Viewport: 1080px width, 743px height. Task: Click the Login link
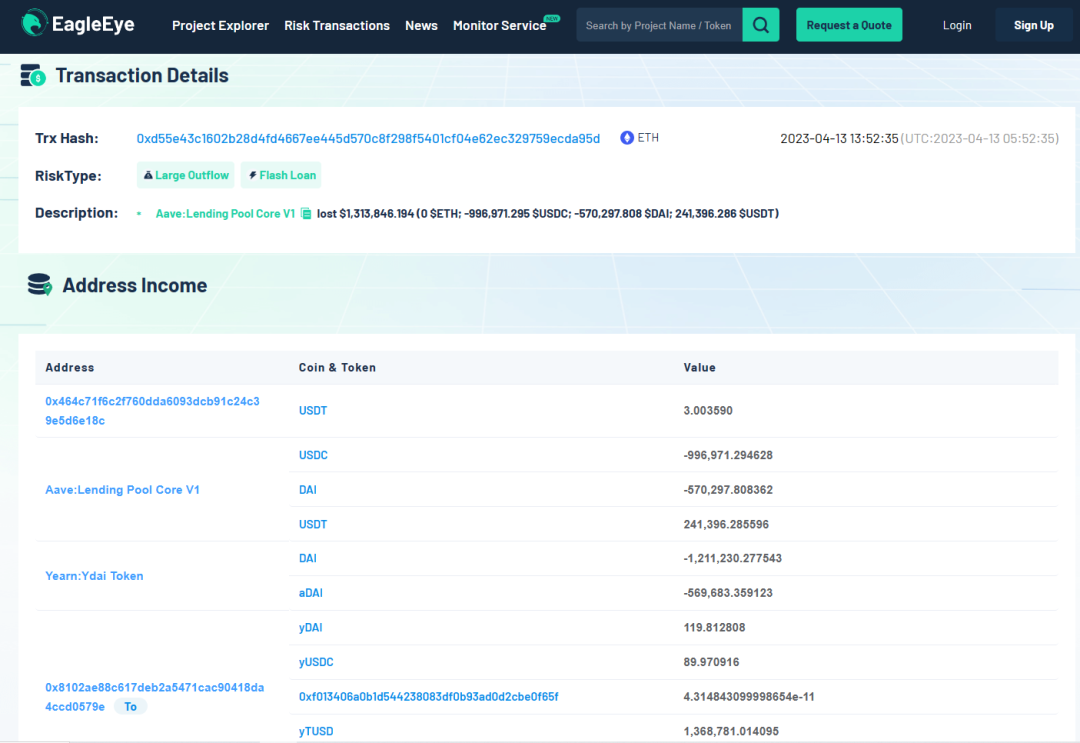click(957, 26)
